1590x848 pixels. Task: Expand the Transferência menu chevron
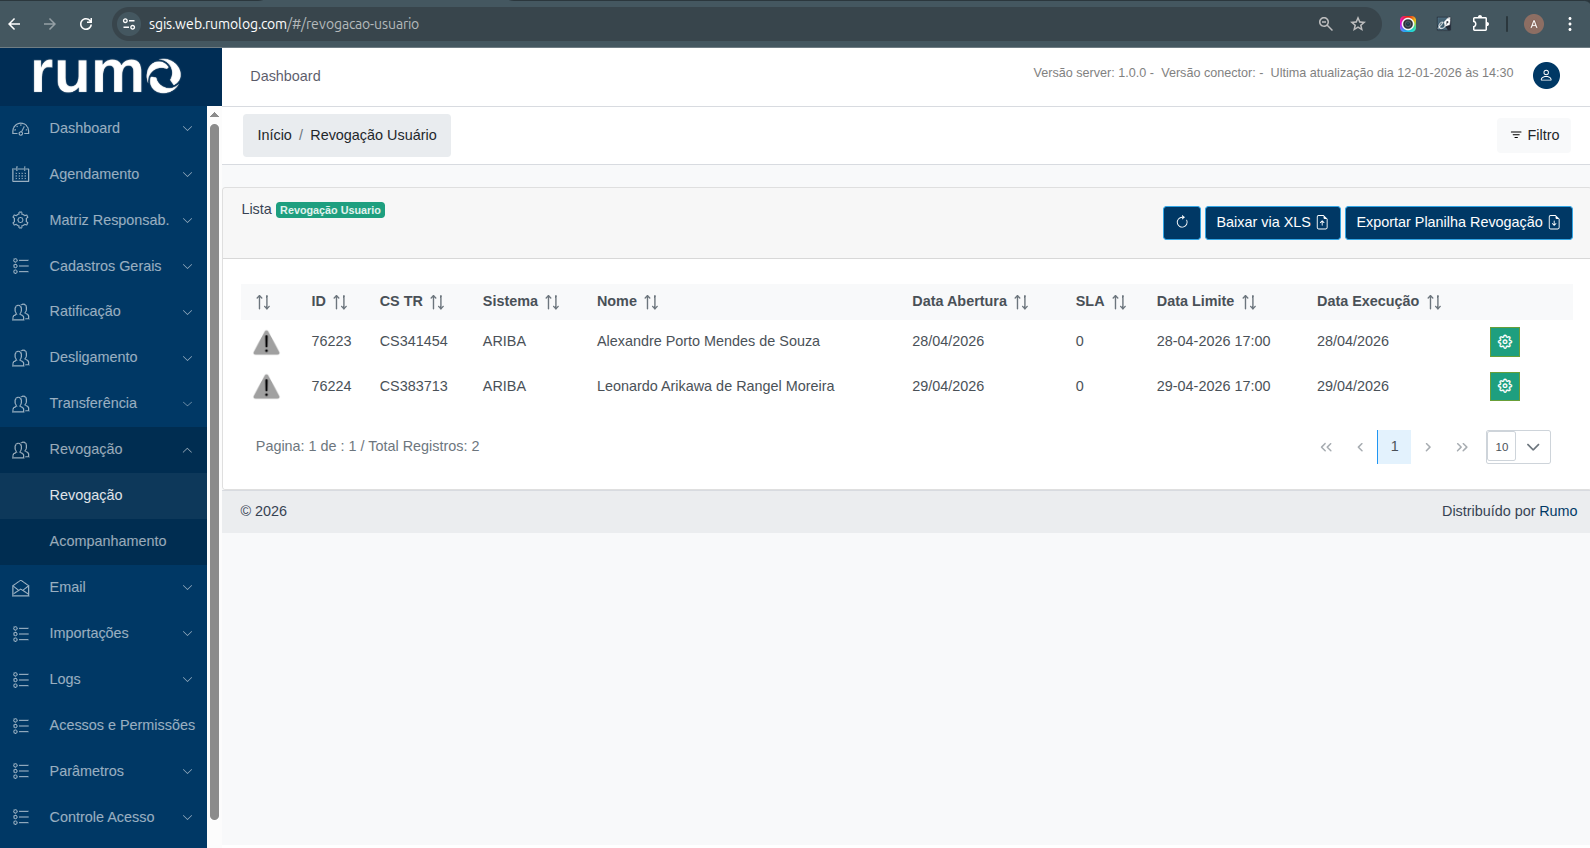[187, 404]
